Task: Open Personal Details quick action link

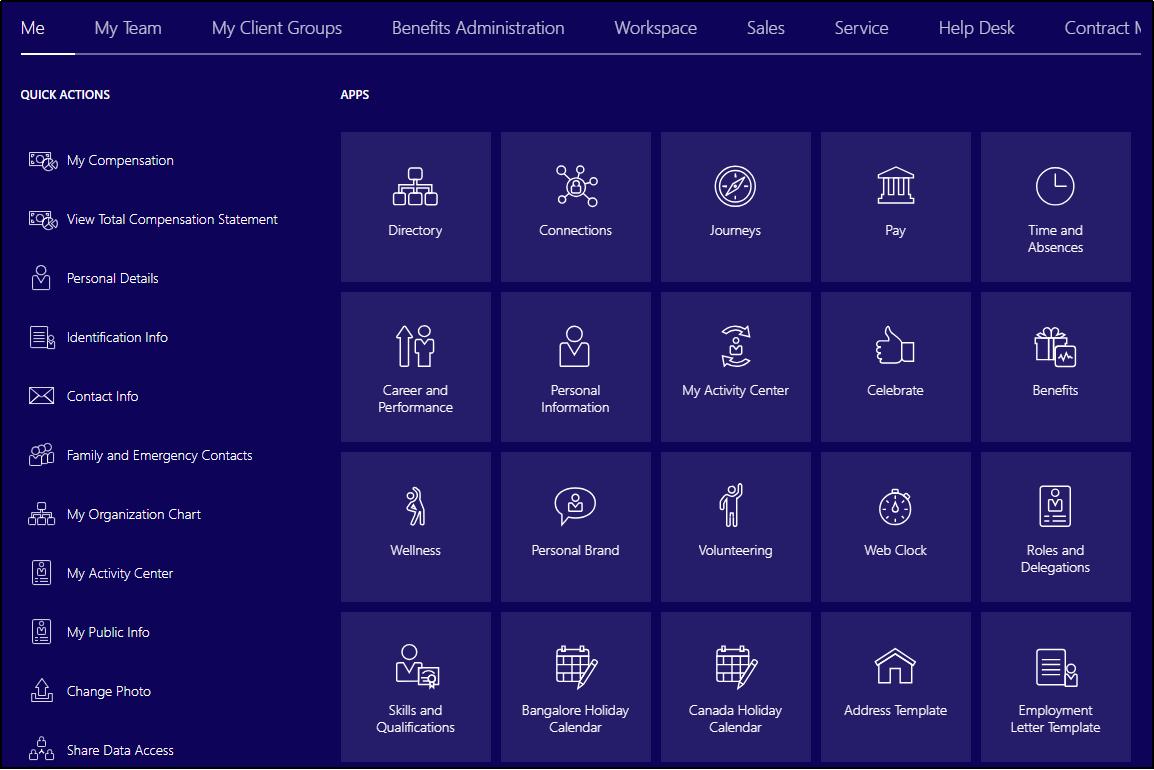Action: click(112, 278)
